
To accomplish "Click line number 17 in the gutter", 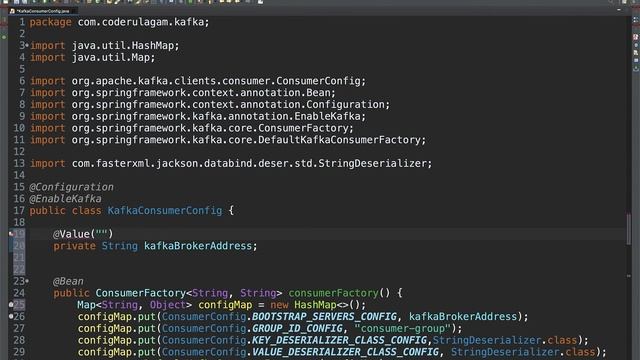I will [19, 211].
